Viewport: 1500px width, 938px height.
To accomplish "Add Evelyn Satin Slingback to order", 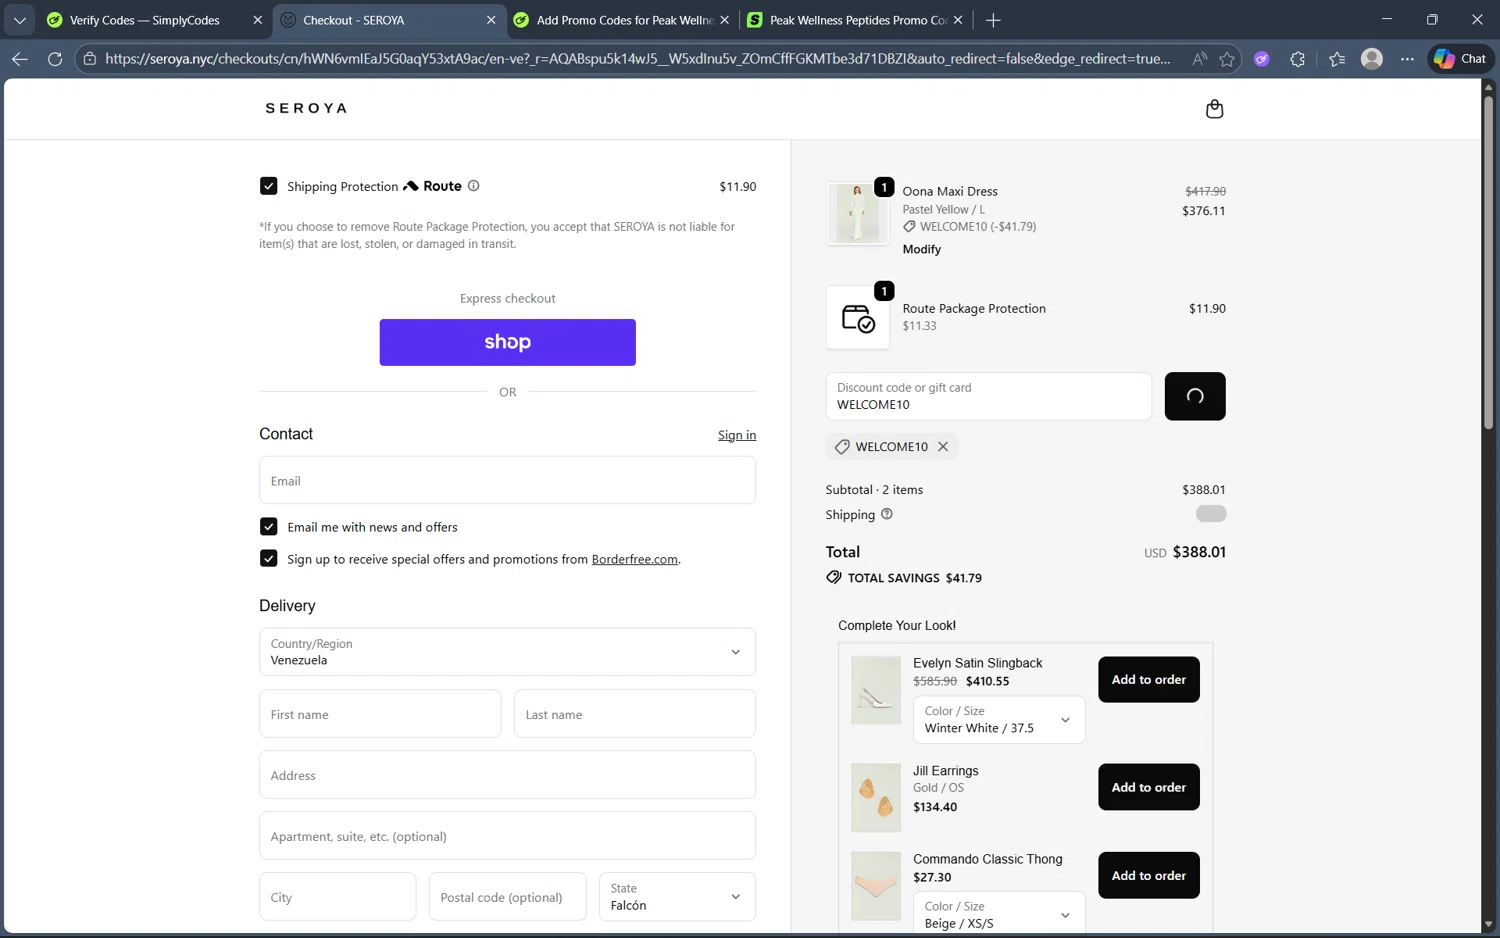I will (1148, 680).
